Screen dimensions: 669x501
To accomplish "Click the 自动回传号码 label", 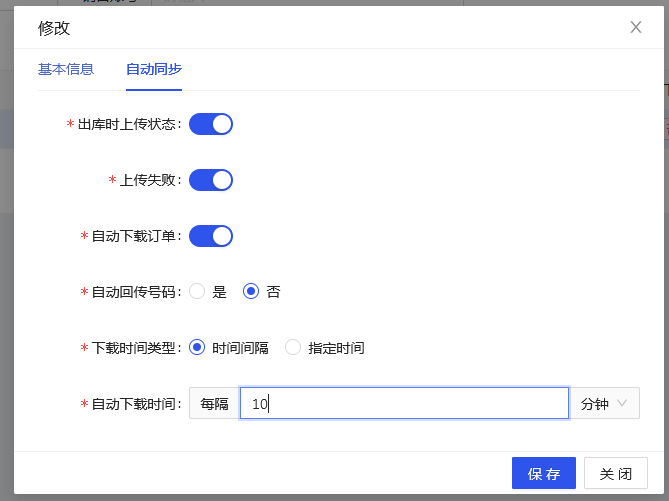I will tap(136, 292).
